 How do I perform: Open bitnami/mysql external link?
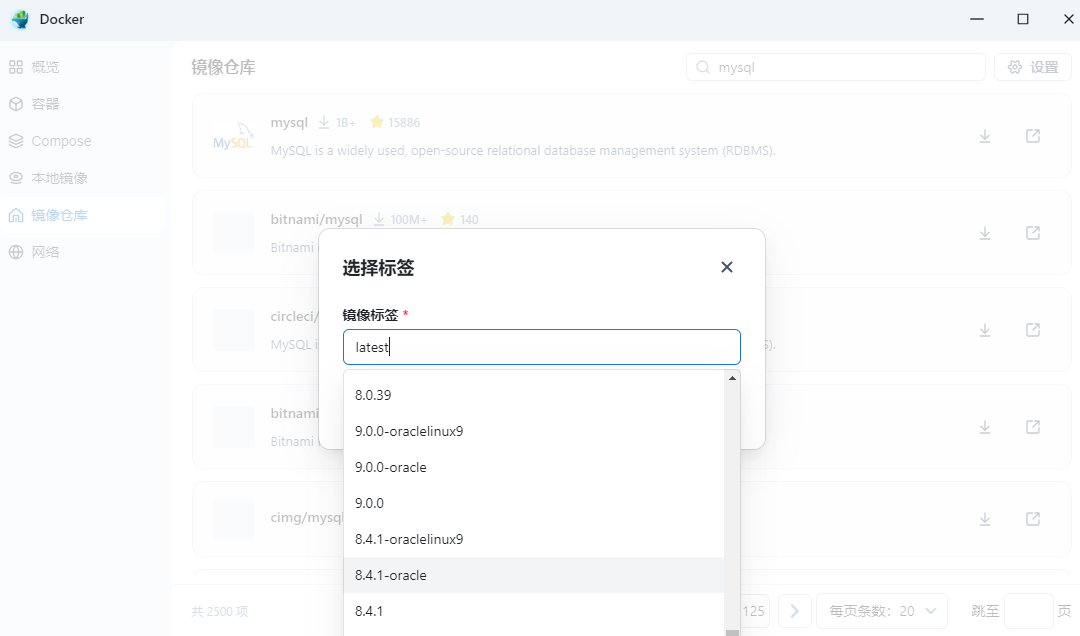tap(1032, 233)
